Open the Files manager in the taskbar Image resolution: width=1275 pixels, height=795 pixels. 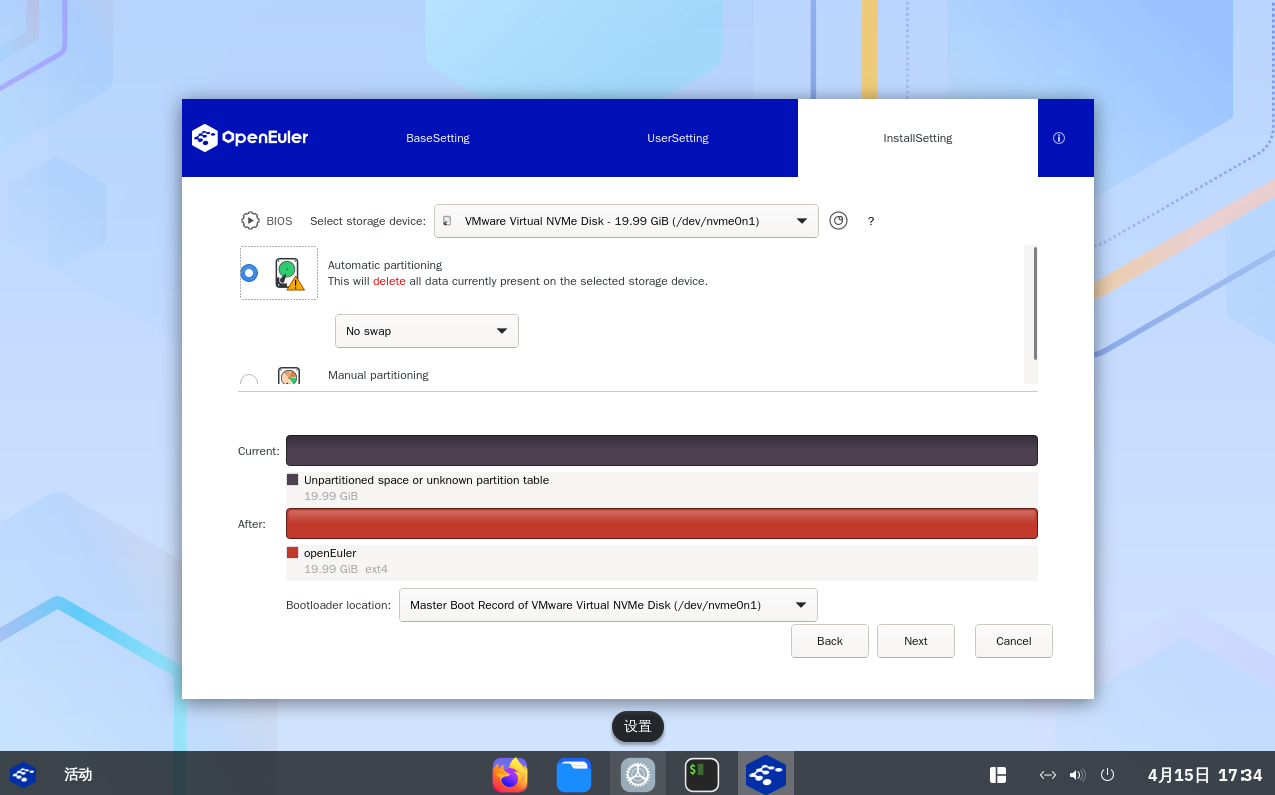click(574, 775)
